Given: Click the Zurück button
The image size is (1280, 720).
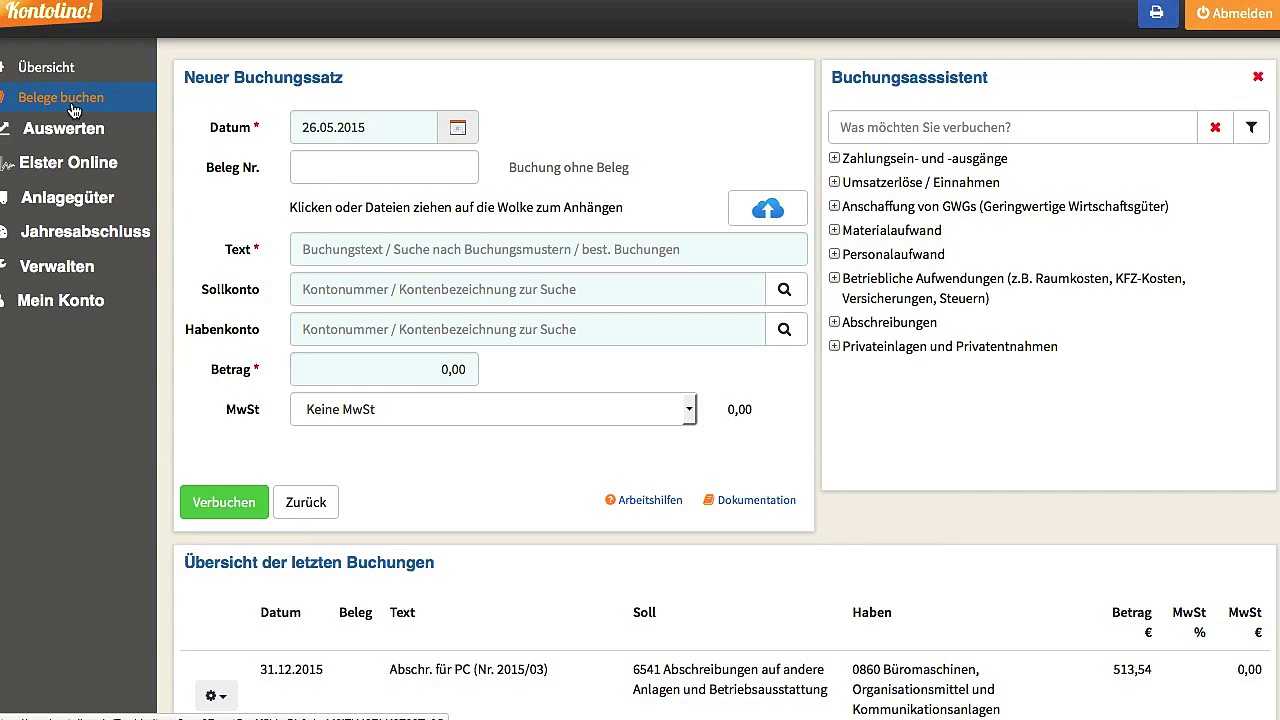Looking at the screenshot, I should pos(306,502).
